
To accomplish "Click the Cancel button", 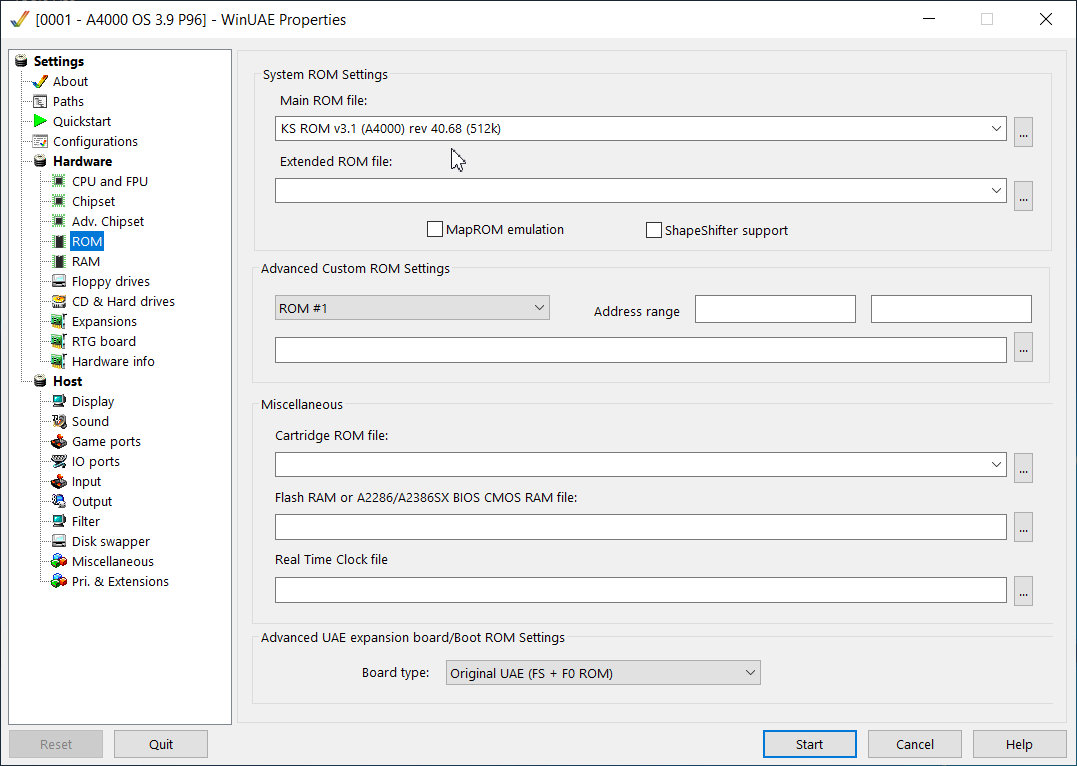I will tap(914, 744).
